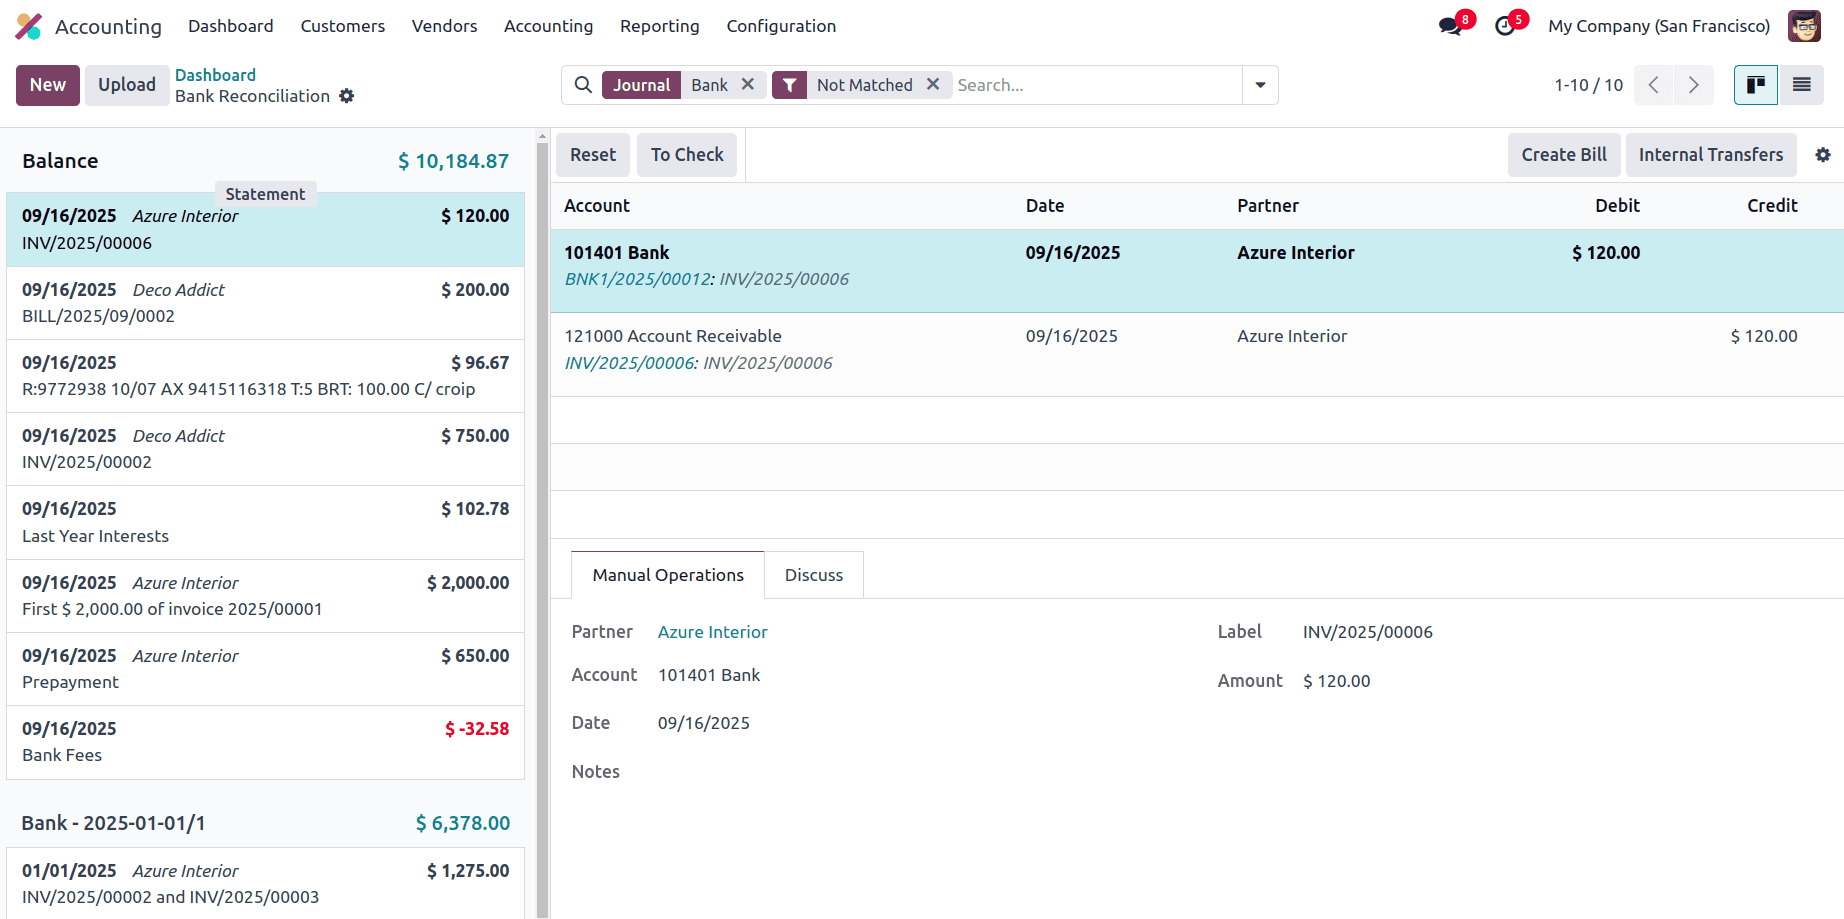Click the To Check button
1844x919 pixels.
(686, 155)
